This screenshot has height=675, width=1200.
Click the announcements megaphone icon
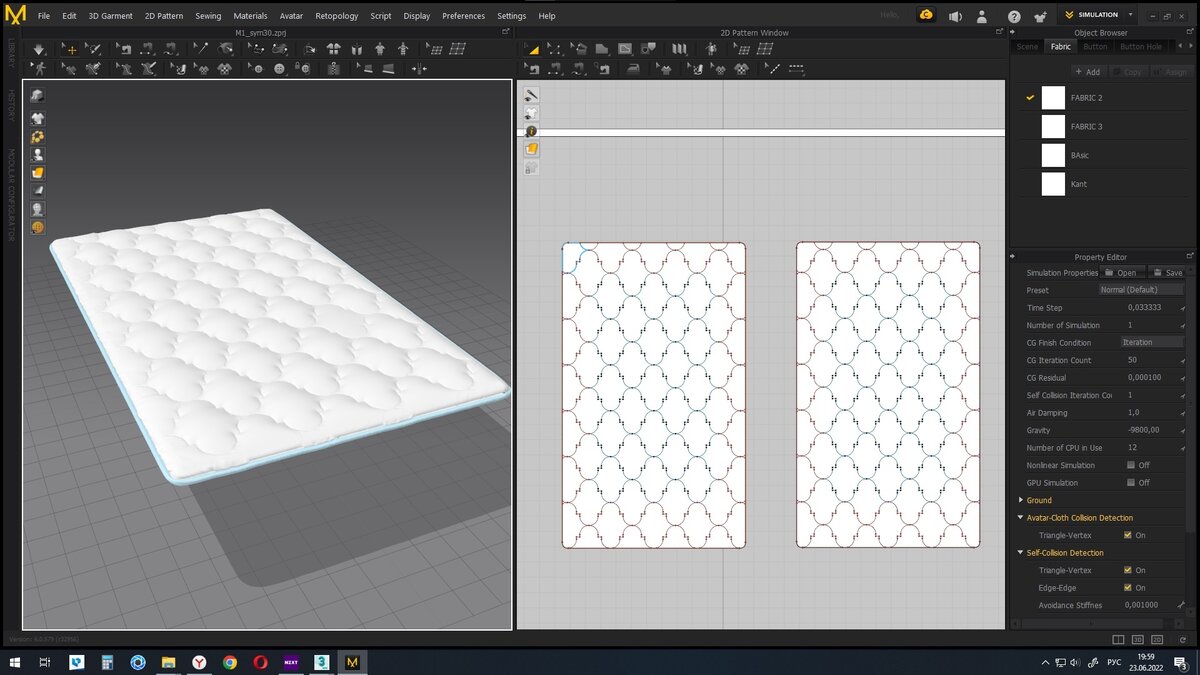click(956, 16)
